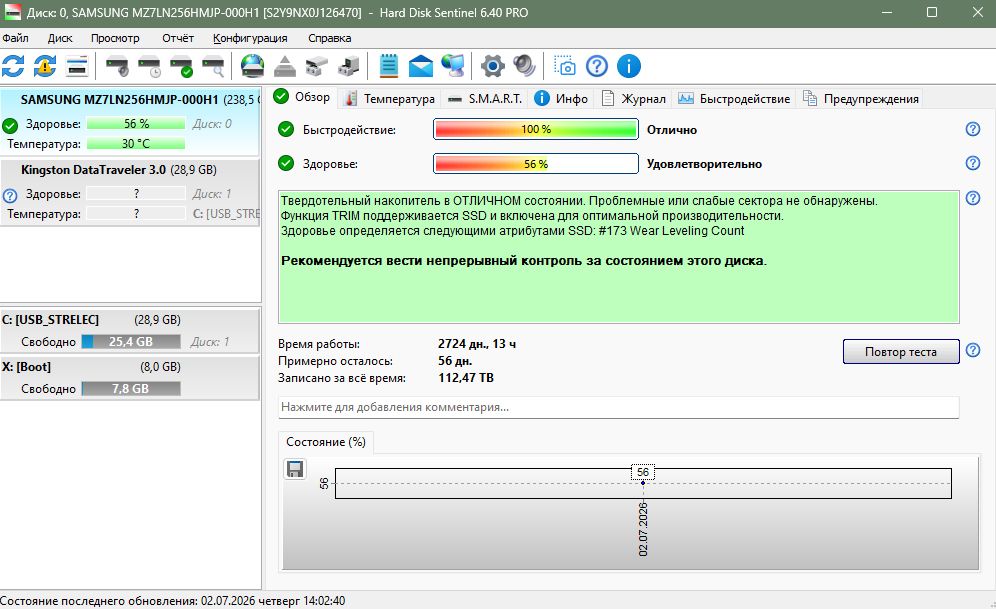Take a screenshot with the camera toolbar icon
996x609 pixels.
pos(564,66)
